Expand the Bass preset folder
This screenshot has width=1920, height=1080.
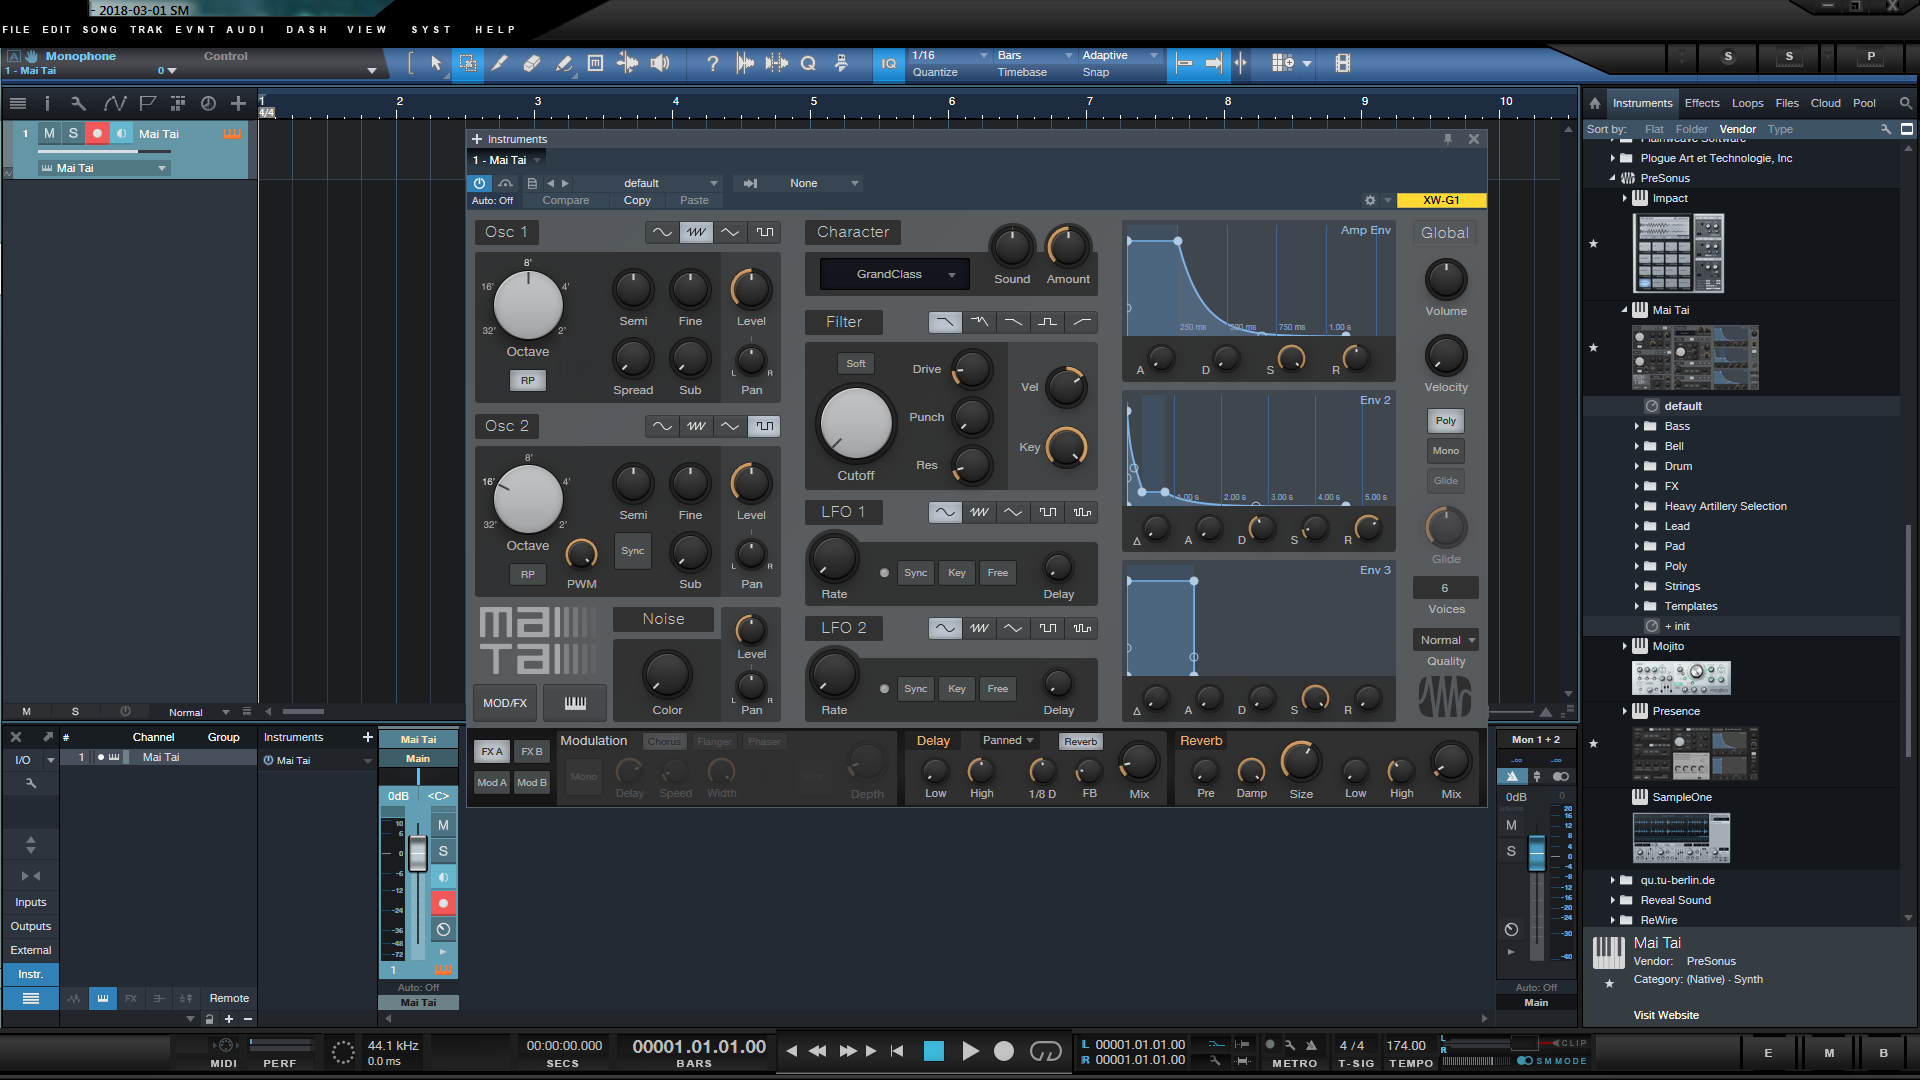[1637, 427]
